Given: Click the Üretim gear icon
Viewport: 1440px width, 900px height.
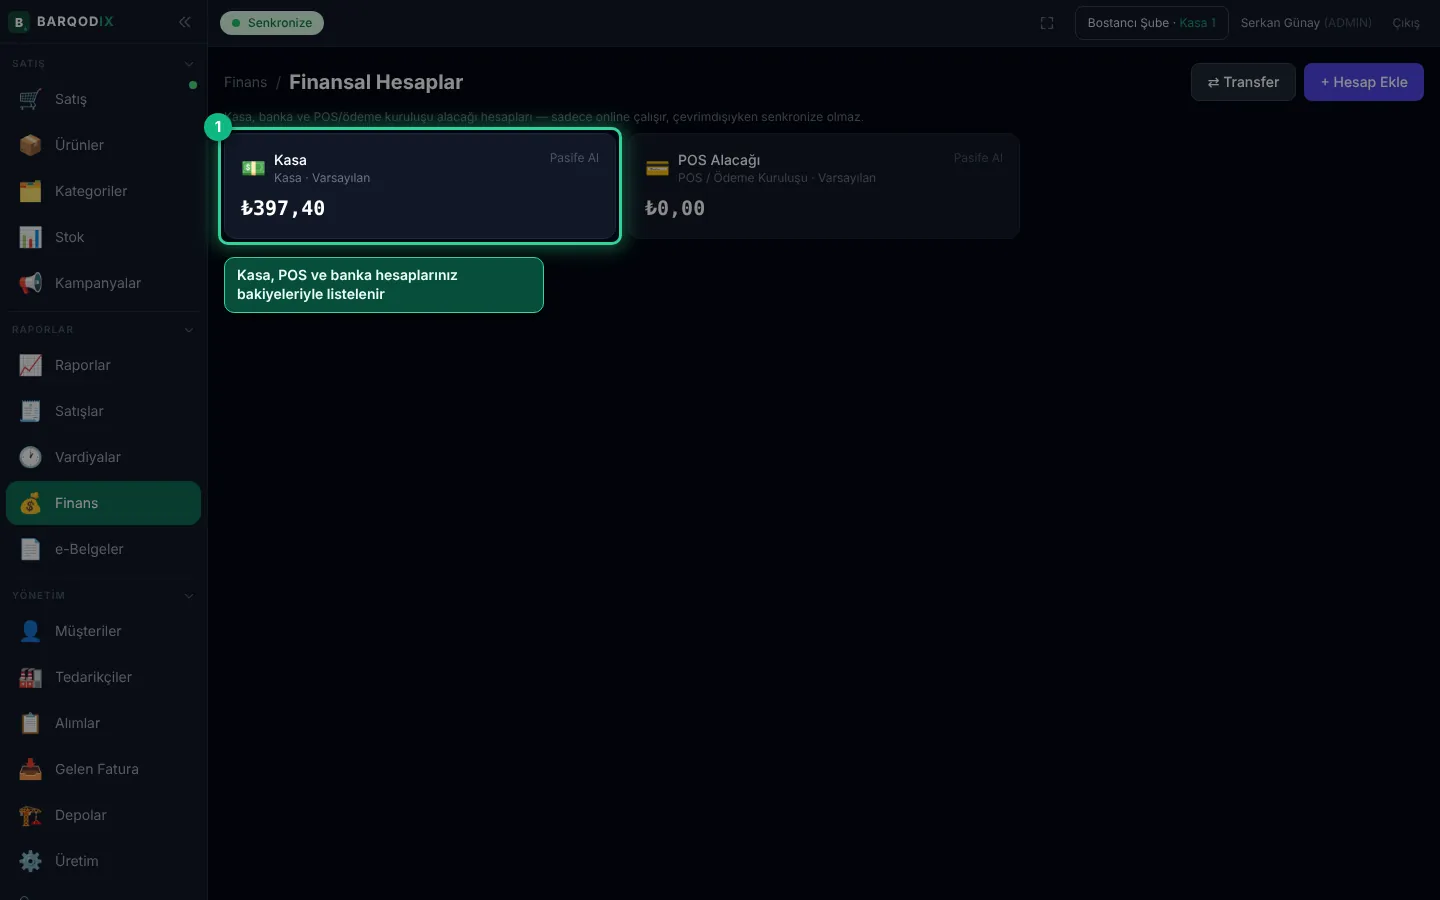Looking at the screenshot, I should pyautogui.click(x=30, y=861).
